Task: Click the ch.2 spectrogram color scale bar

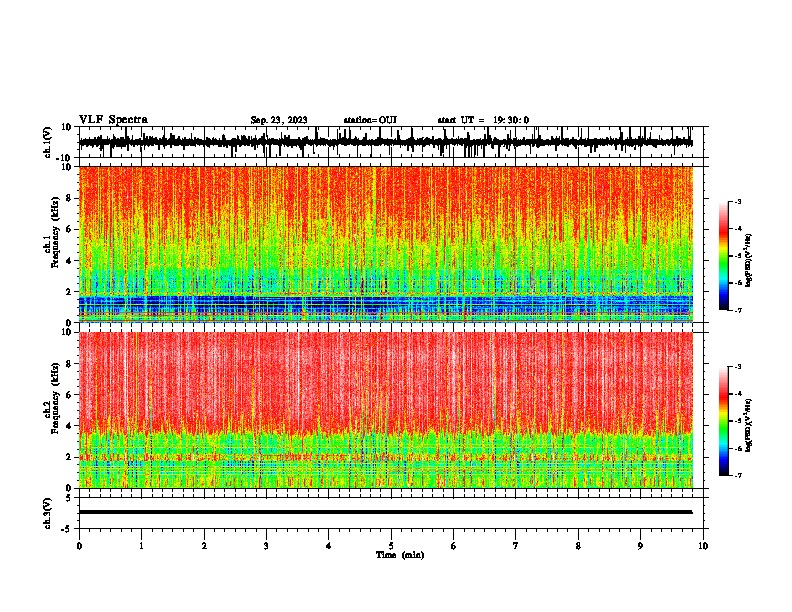Action: [724, 421]
